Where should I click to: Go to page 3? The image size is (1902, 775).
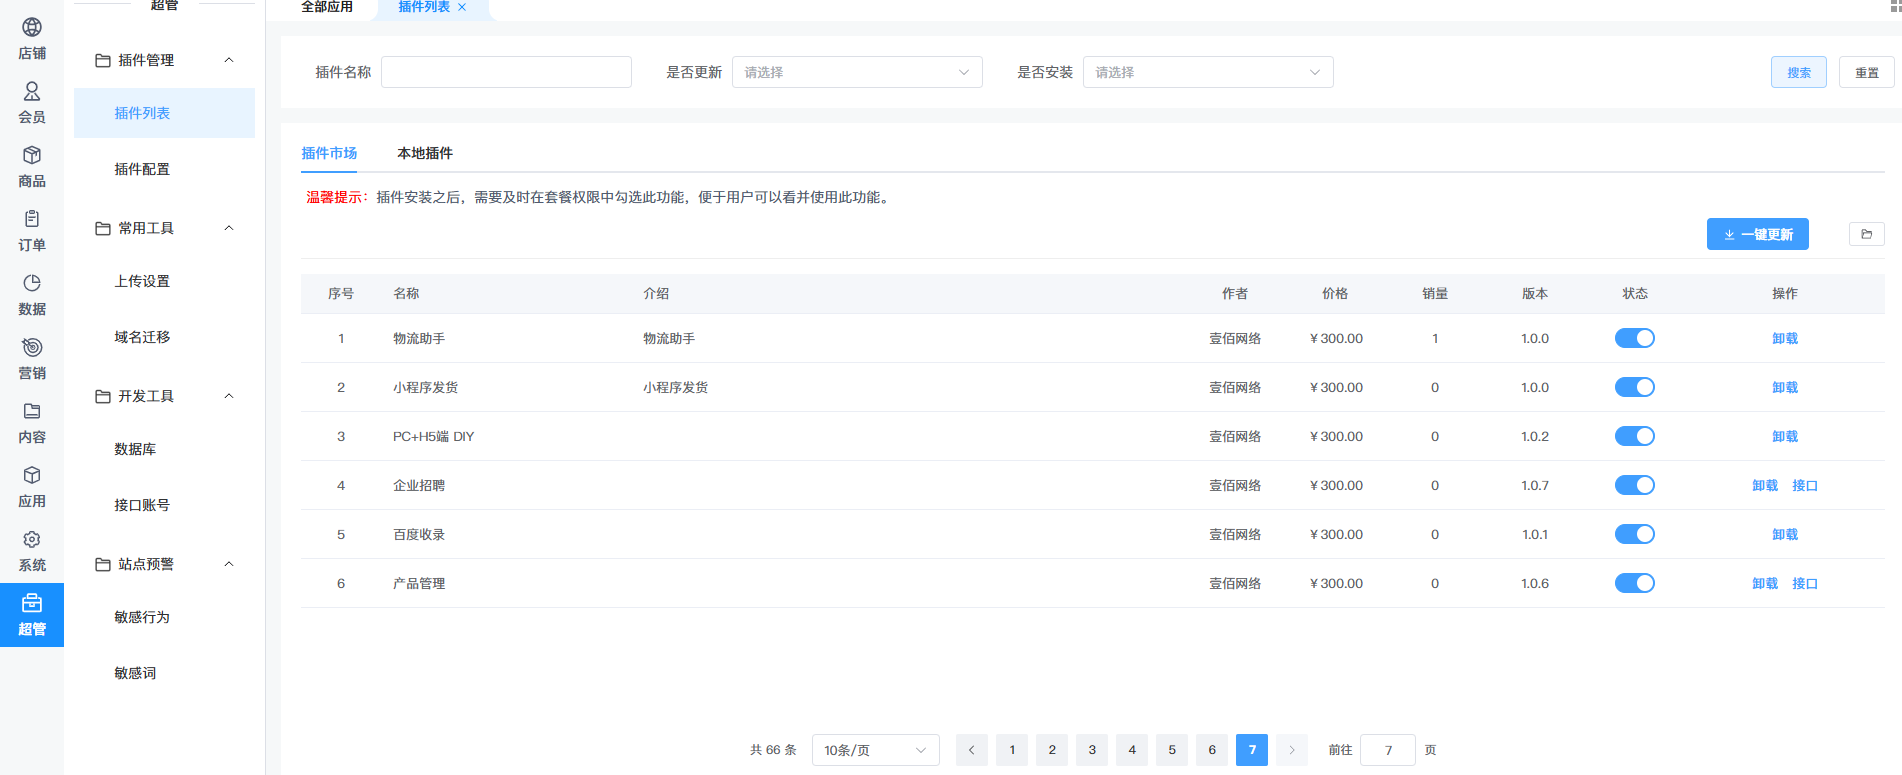click(x=1092, y=750)
